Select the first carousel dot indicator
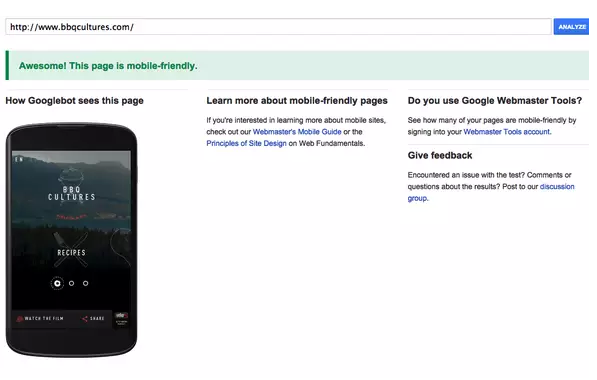Viewport: 597px width, 380px height. (57, 283)
